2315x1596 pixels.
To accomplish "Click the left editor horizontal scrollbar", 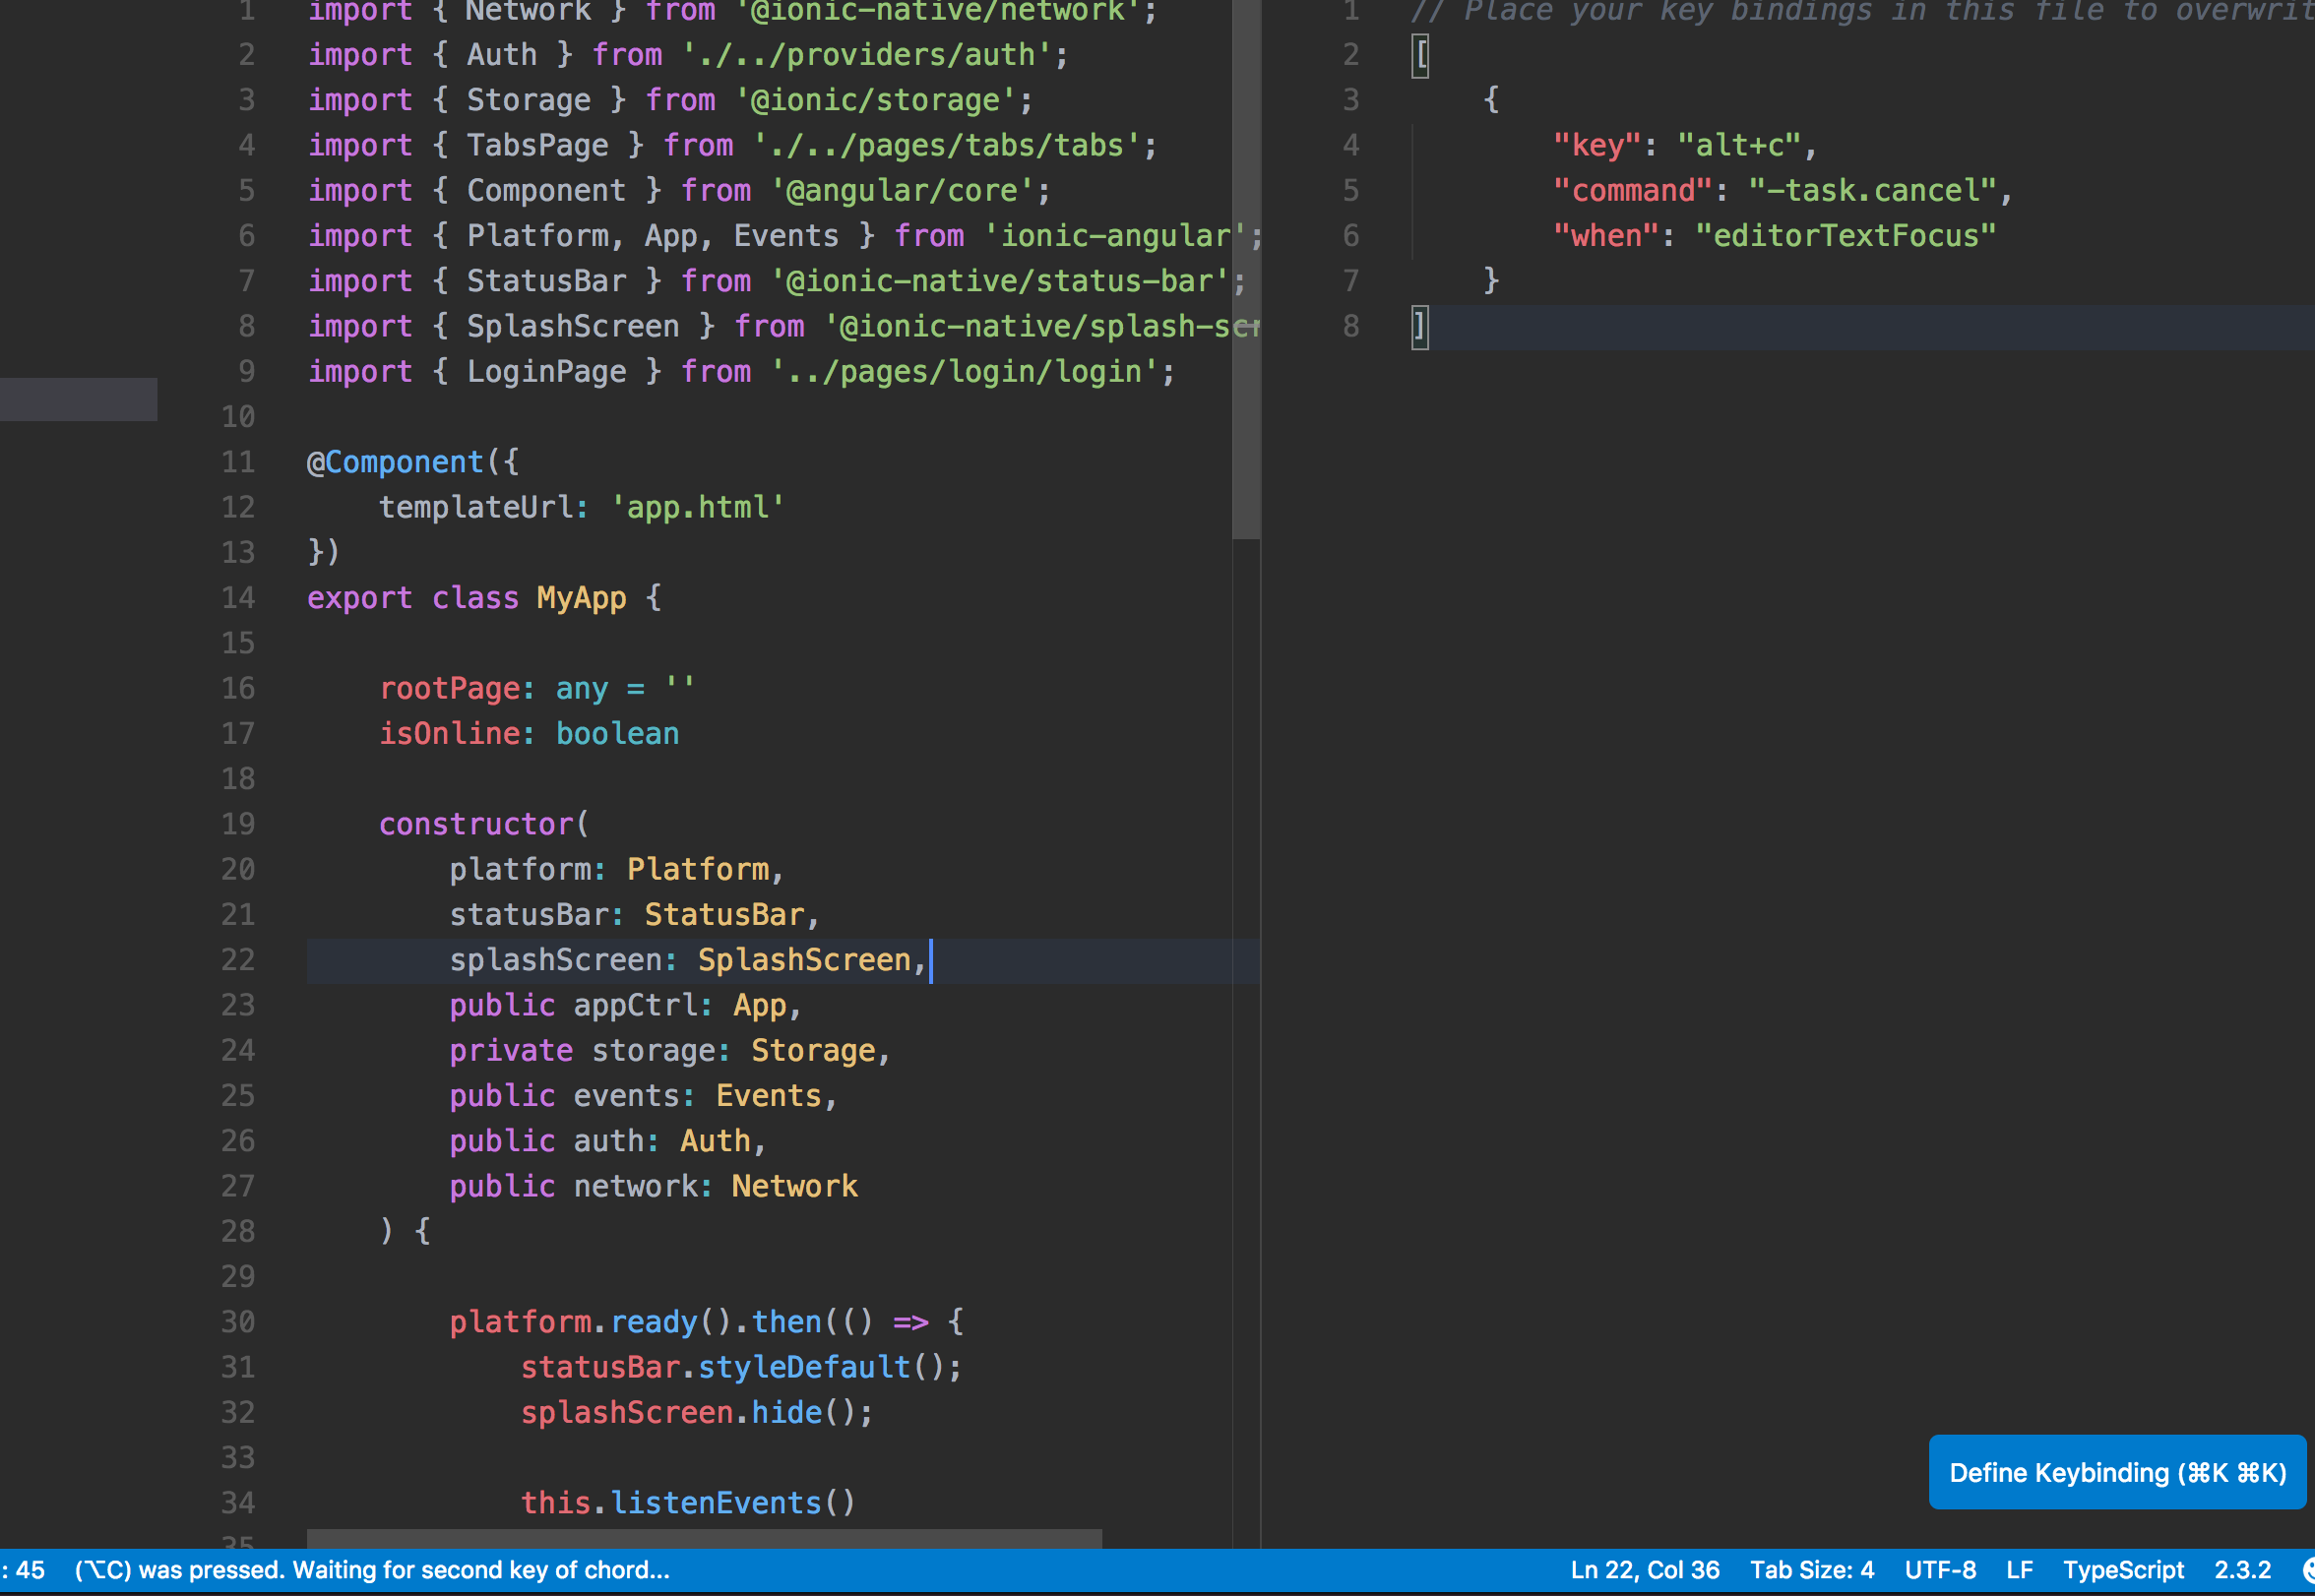I will pyautogui.click(x=704, y=1538).
